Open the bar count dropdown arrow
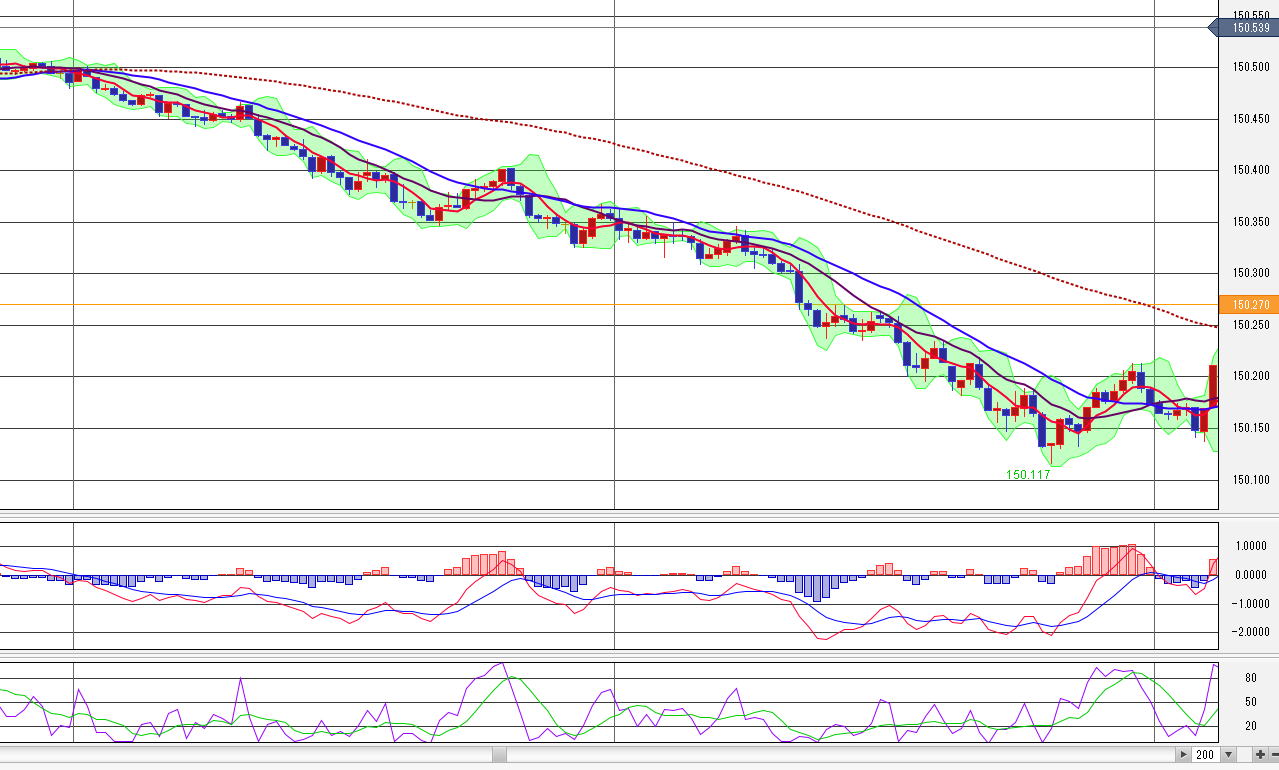The image size is (1279, 770). tap(1229, 755)
